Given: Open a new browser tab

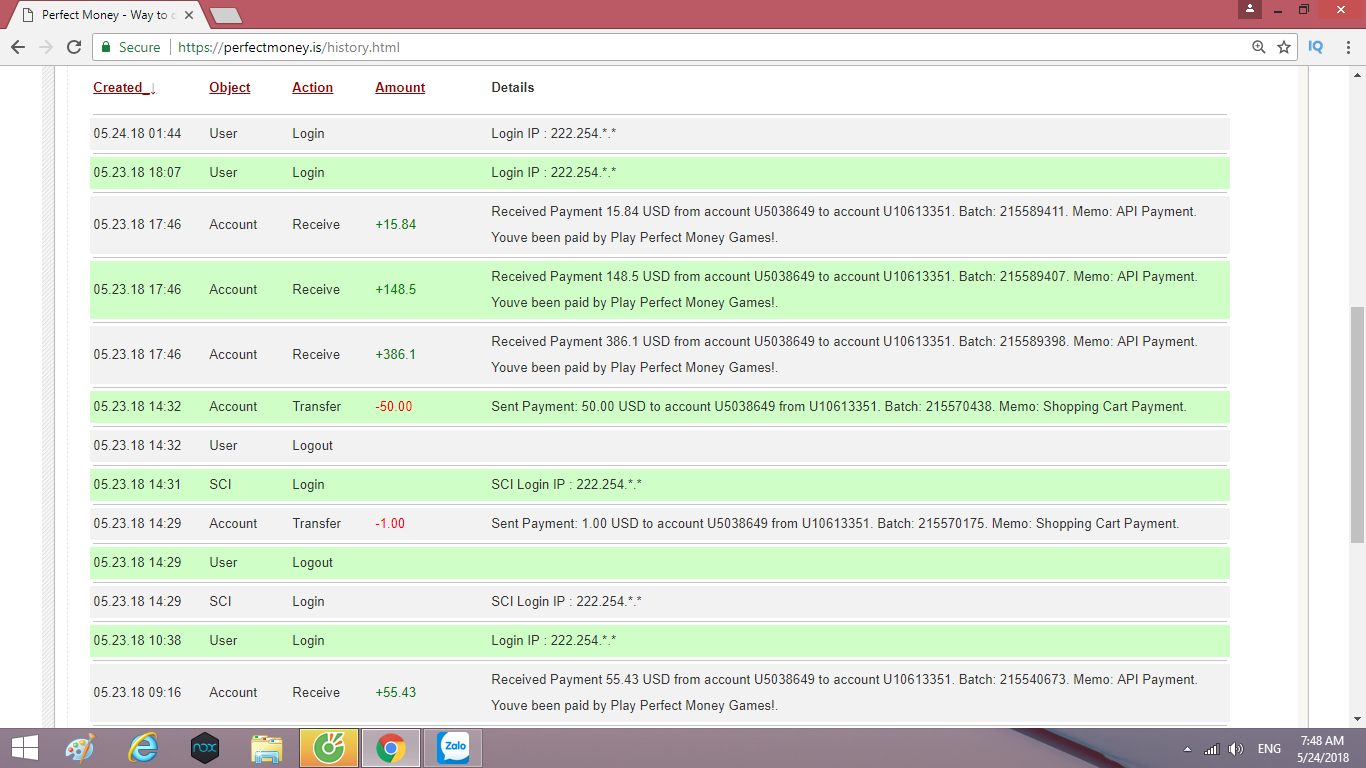Looking at the screenshot, I should click(x=226, y=16).
